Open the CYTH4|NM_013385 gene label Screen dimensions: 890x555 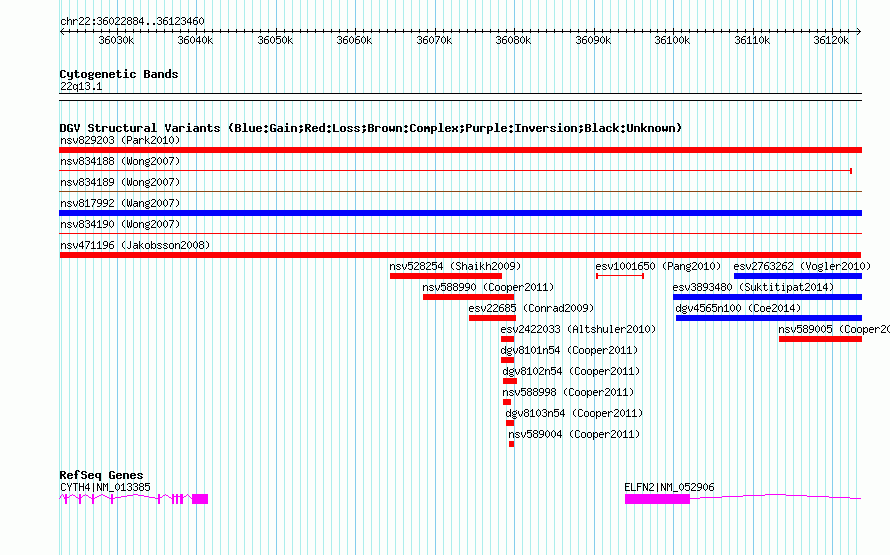(x=105, y=487)
